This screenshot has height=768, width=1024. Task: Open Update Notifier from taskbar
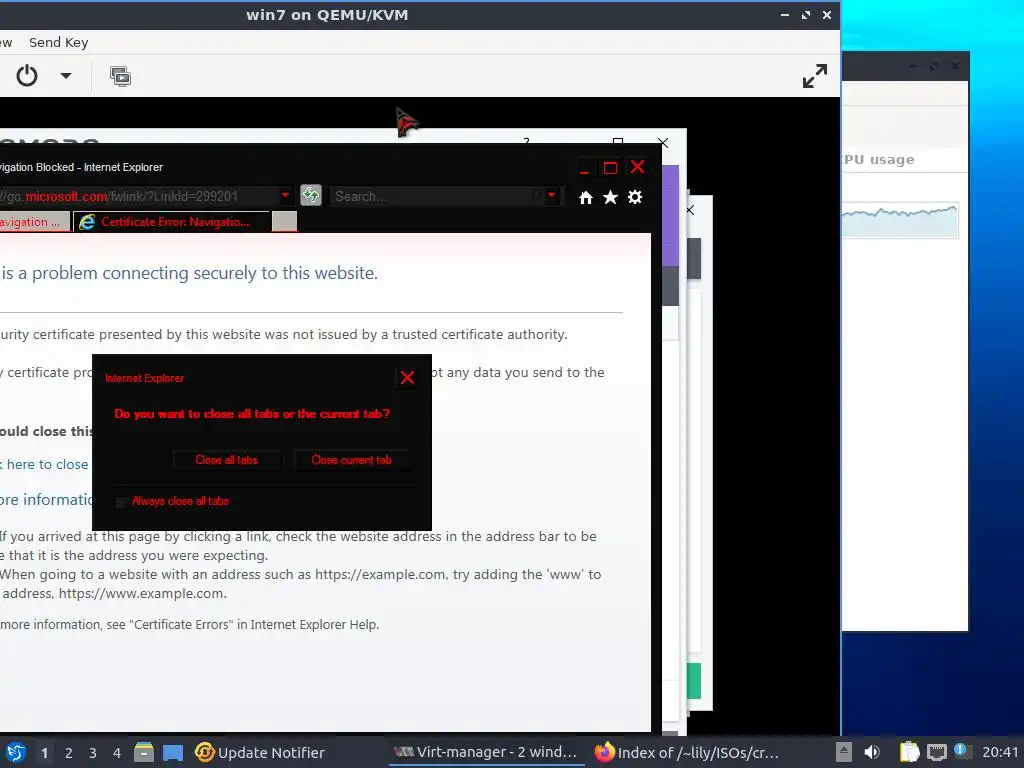coord(260,753)
